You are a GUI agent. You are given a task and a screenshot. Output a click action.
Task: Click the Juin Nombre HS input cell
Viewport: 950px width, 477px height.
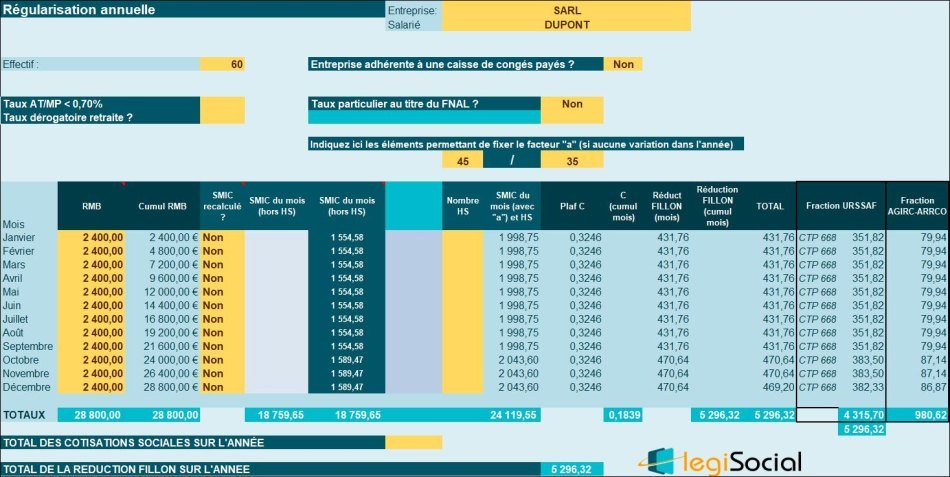462,305
